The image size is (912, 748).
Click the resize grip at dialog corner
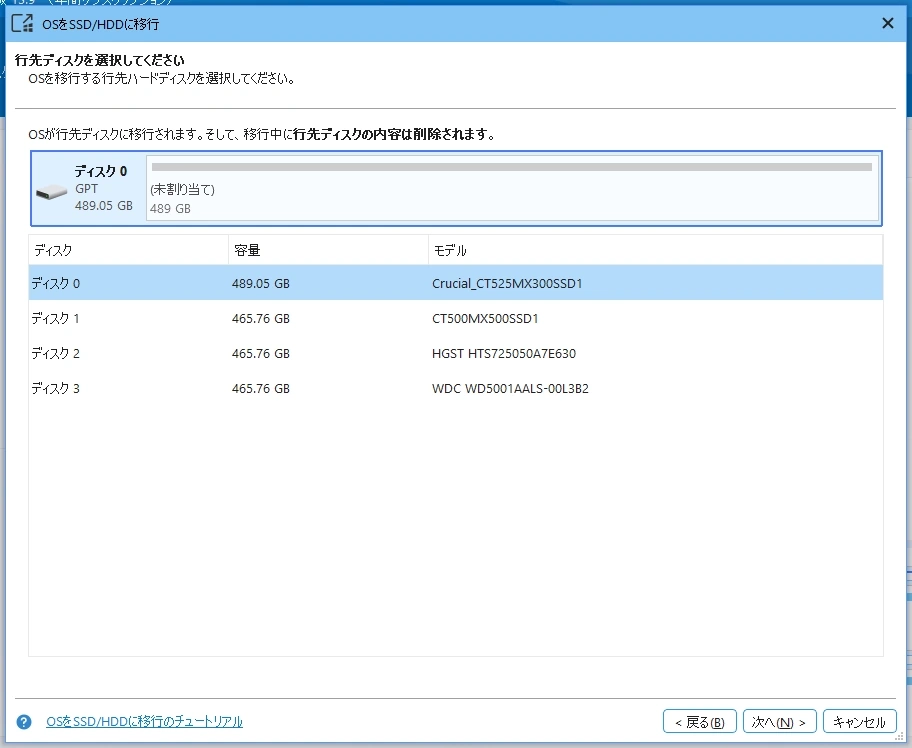click(x=899, y=736)
